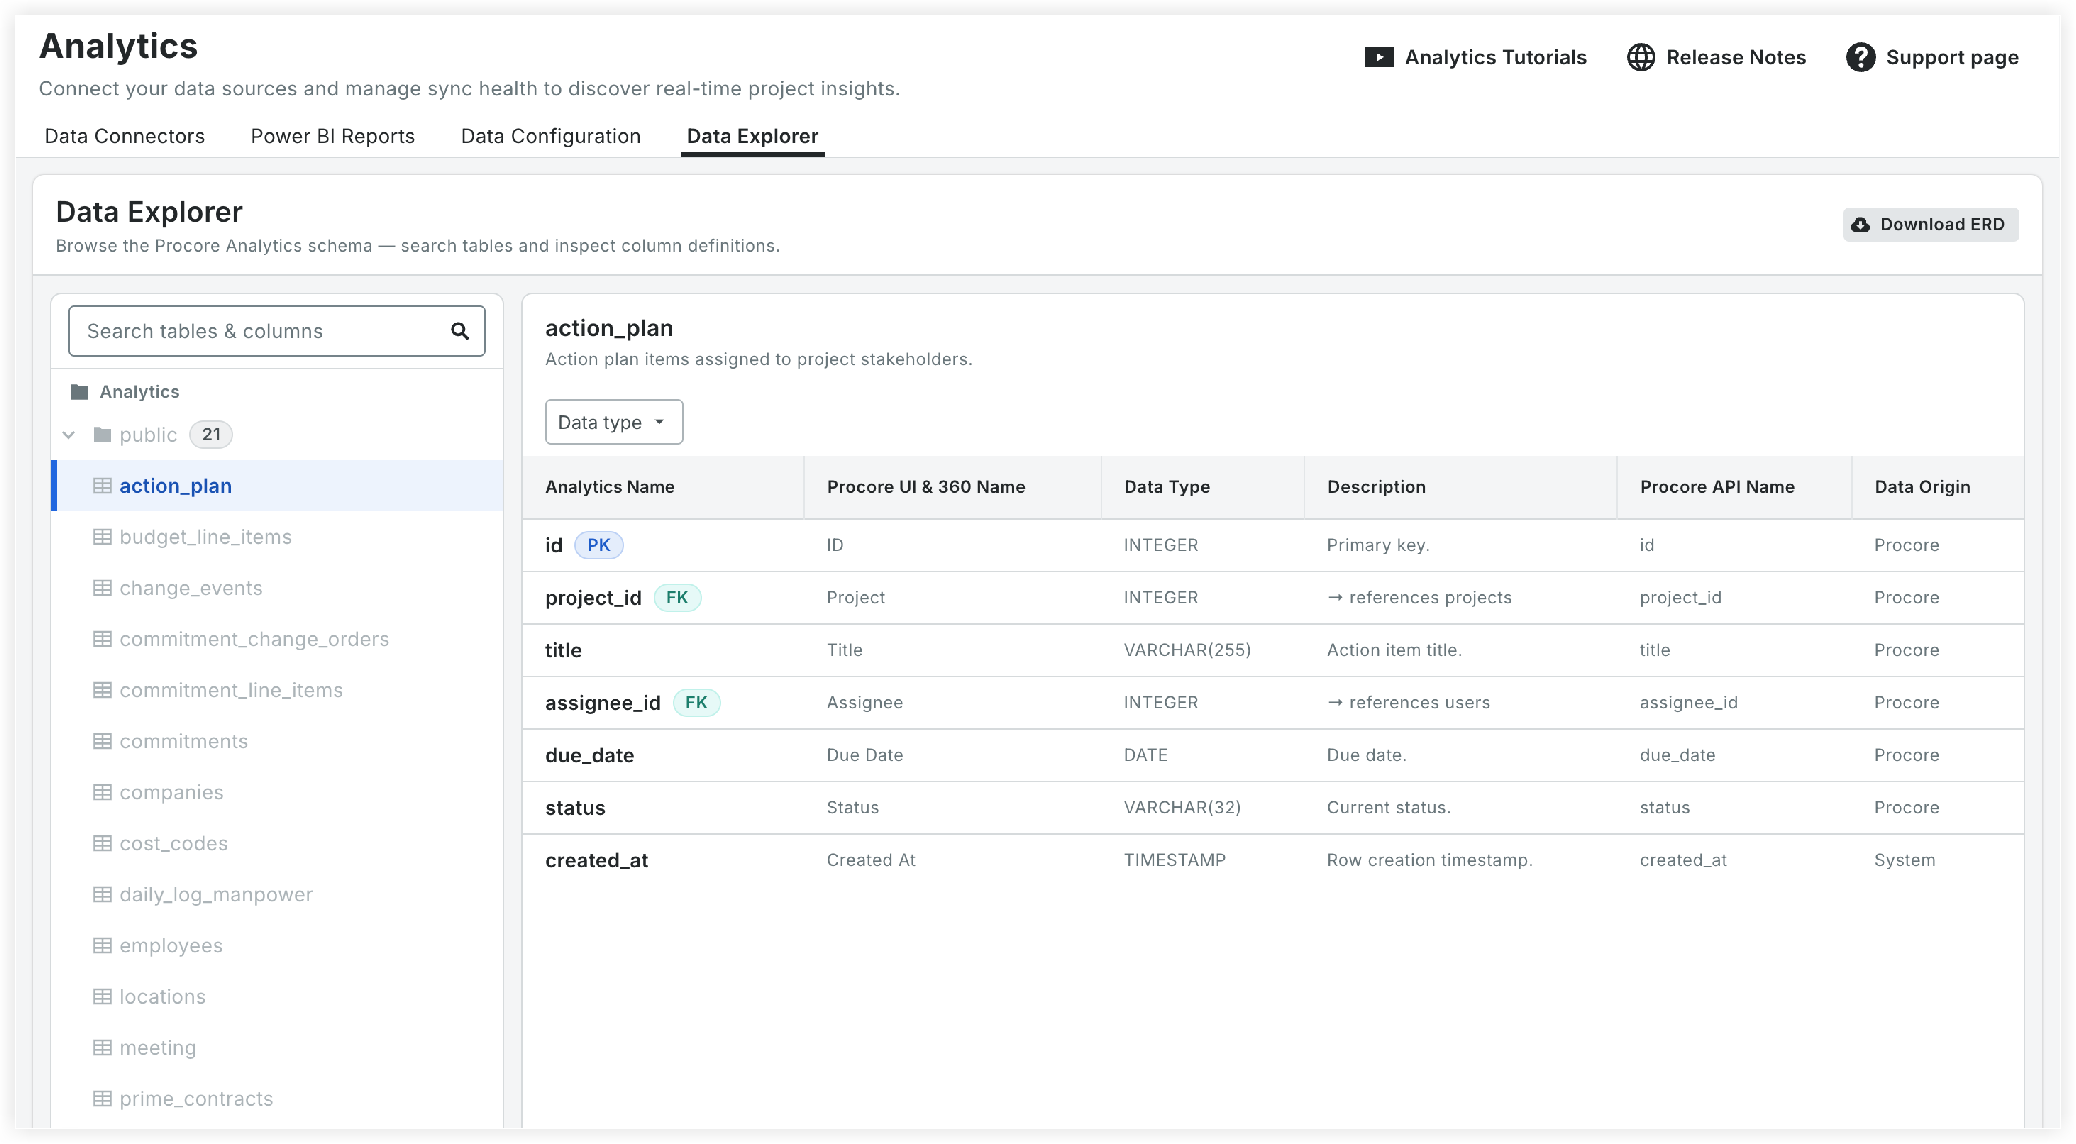The width and height of the screenshot is (2076, 1144).
Task: Click the FK badge next to project_id
Action: tap(677, 598)
